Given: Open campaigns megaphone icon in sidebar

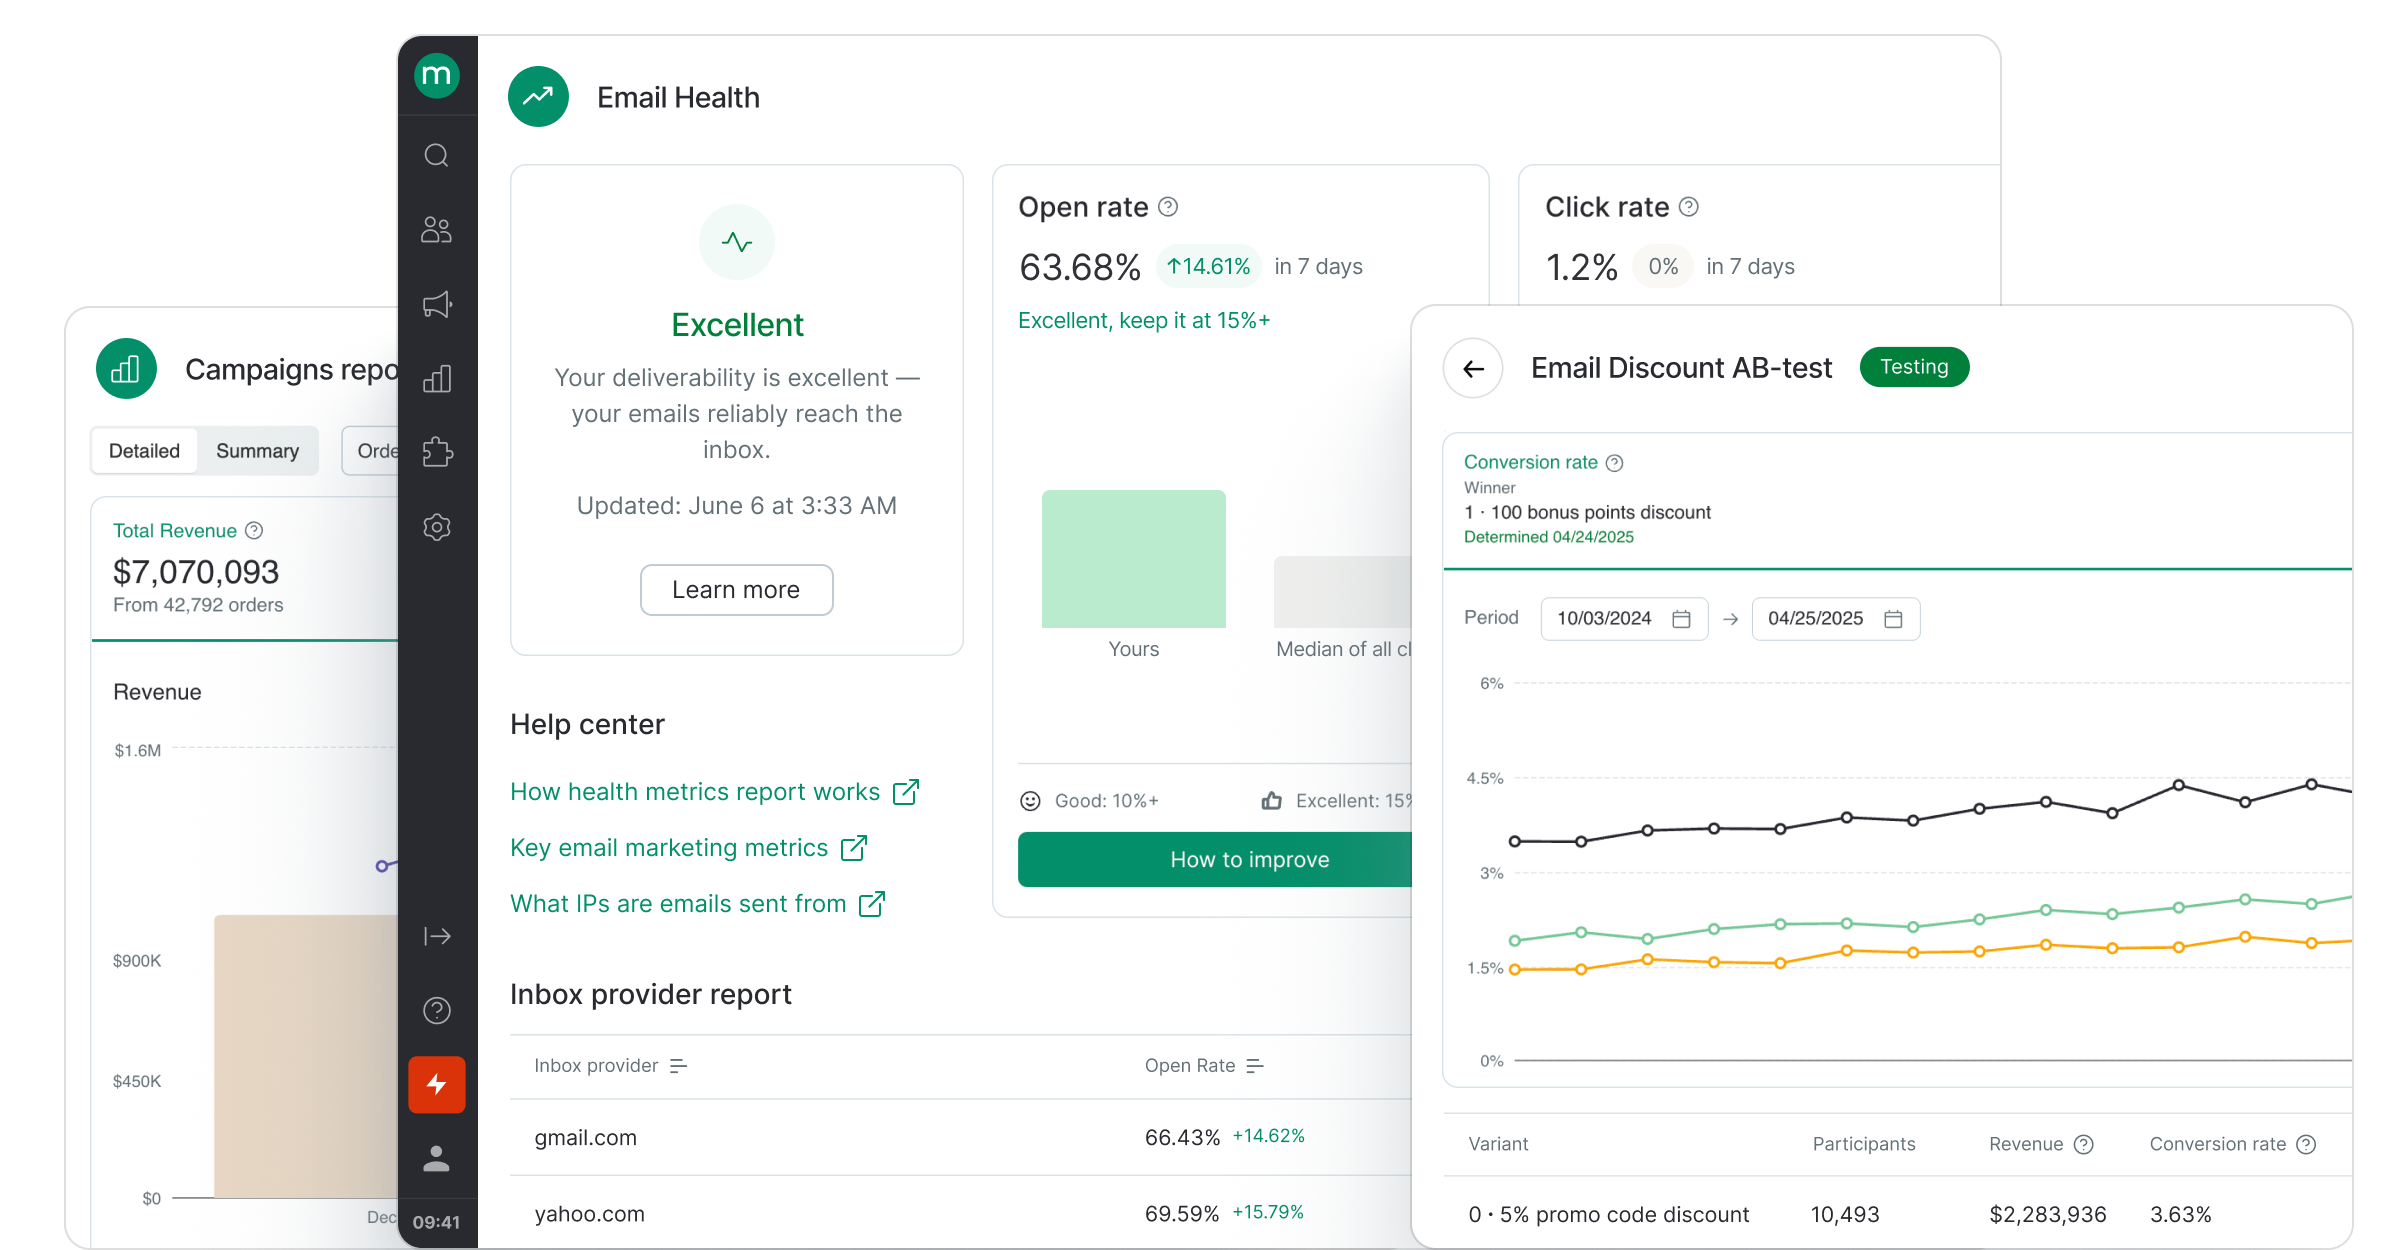Looking at the screenshot, I should (x=437, y=304).
